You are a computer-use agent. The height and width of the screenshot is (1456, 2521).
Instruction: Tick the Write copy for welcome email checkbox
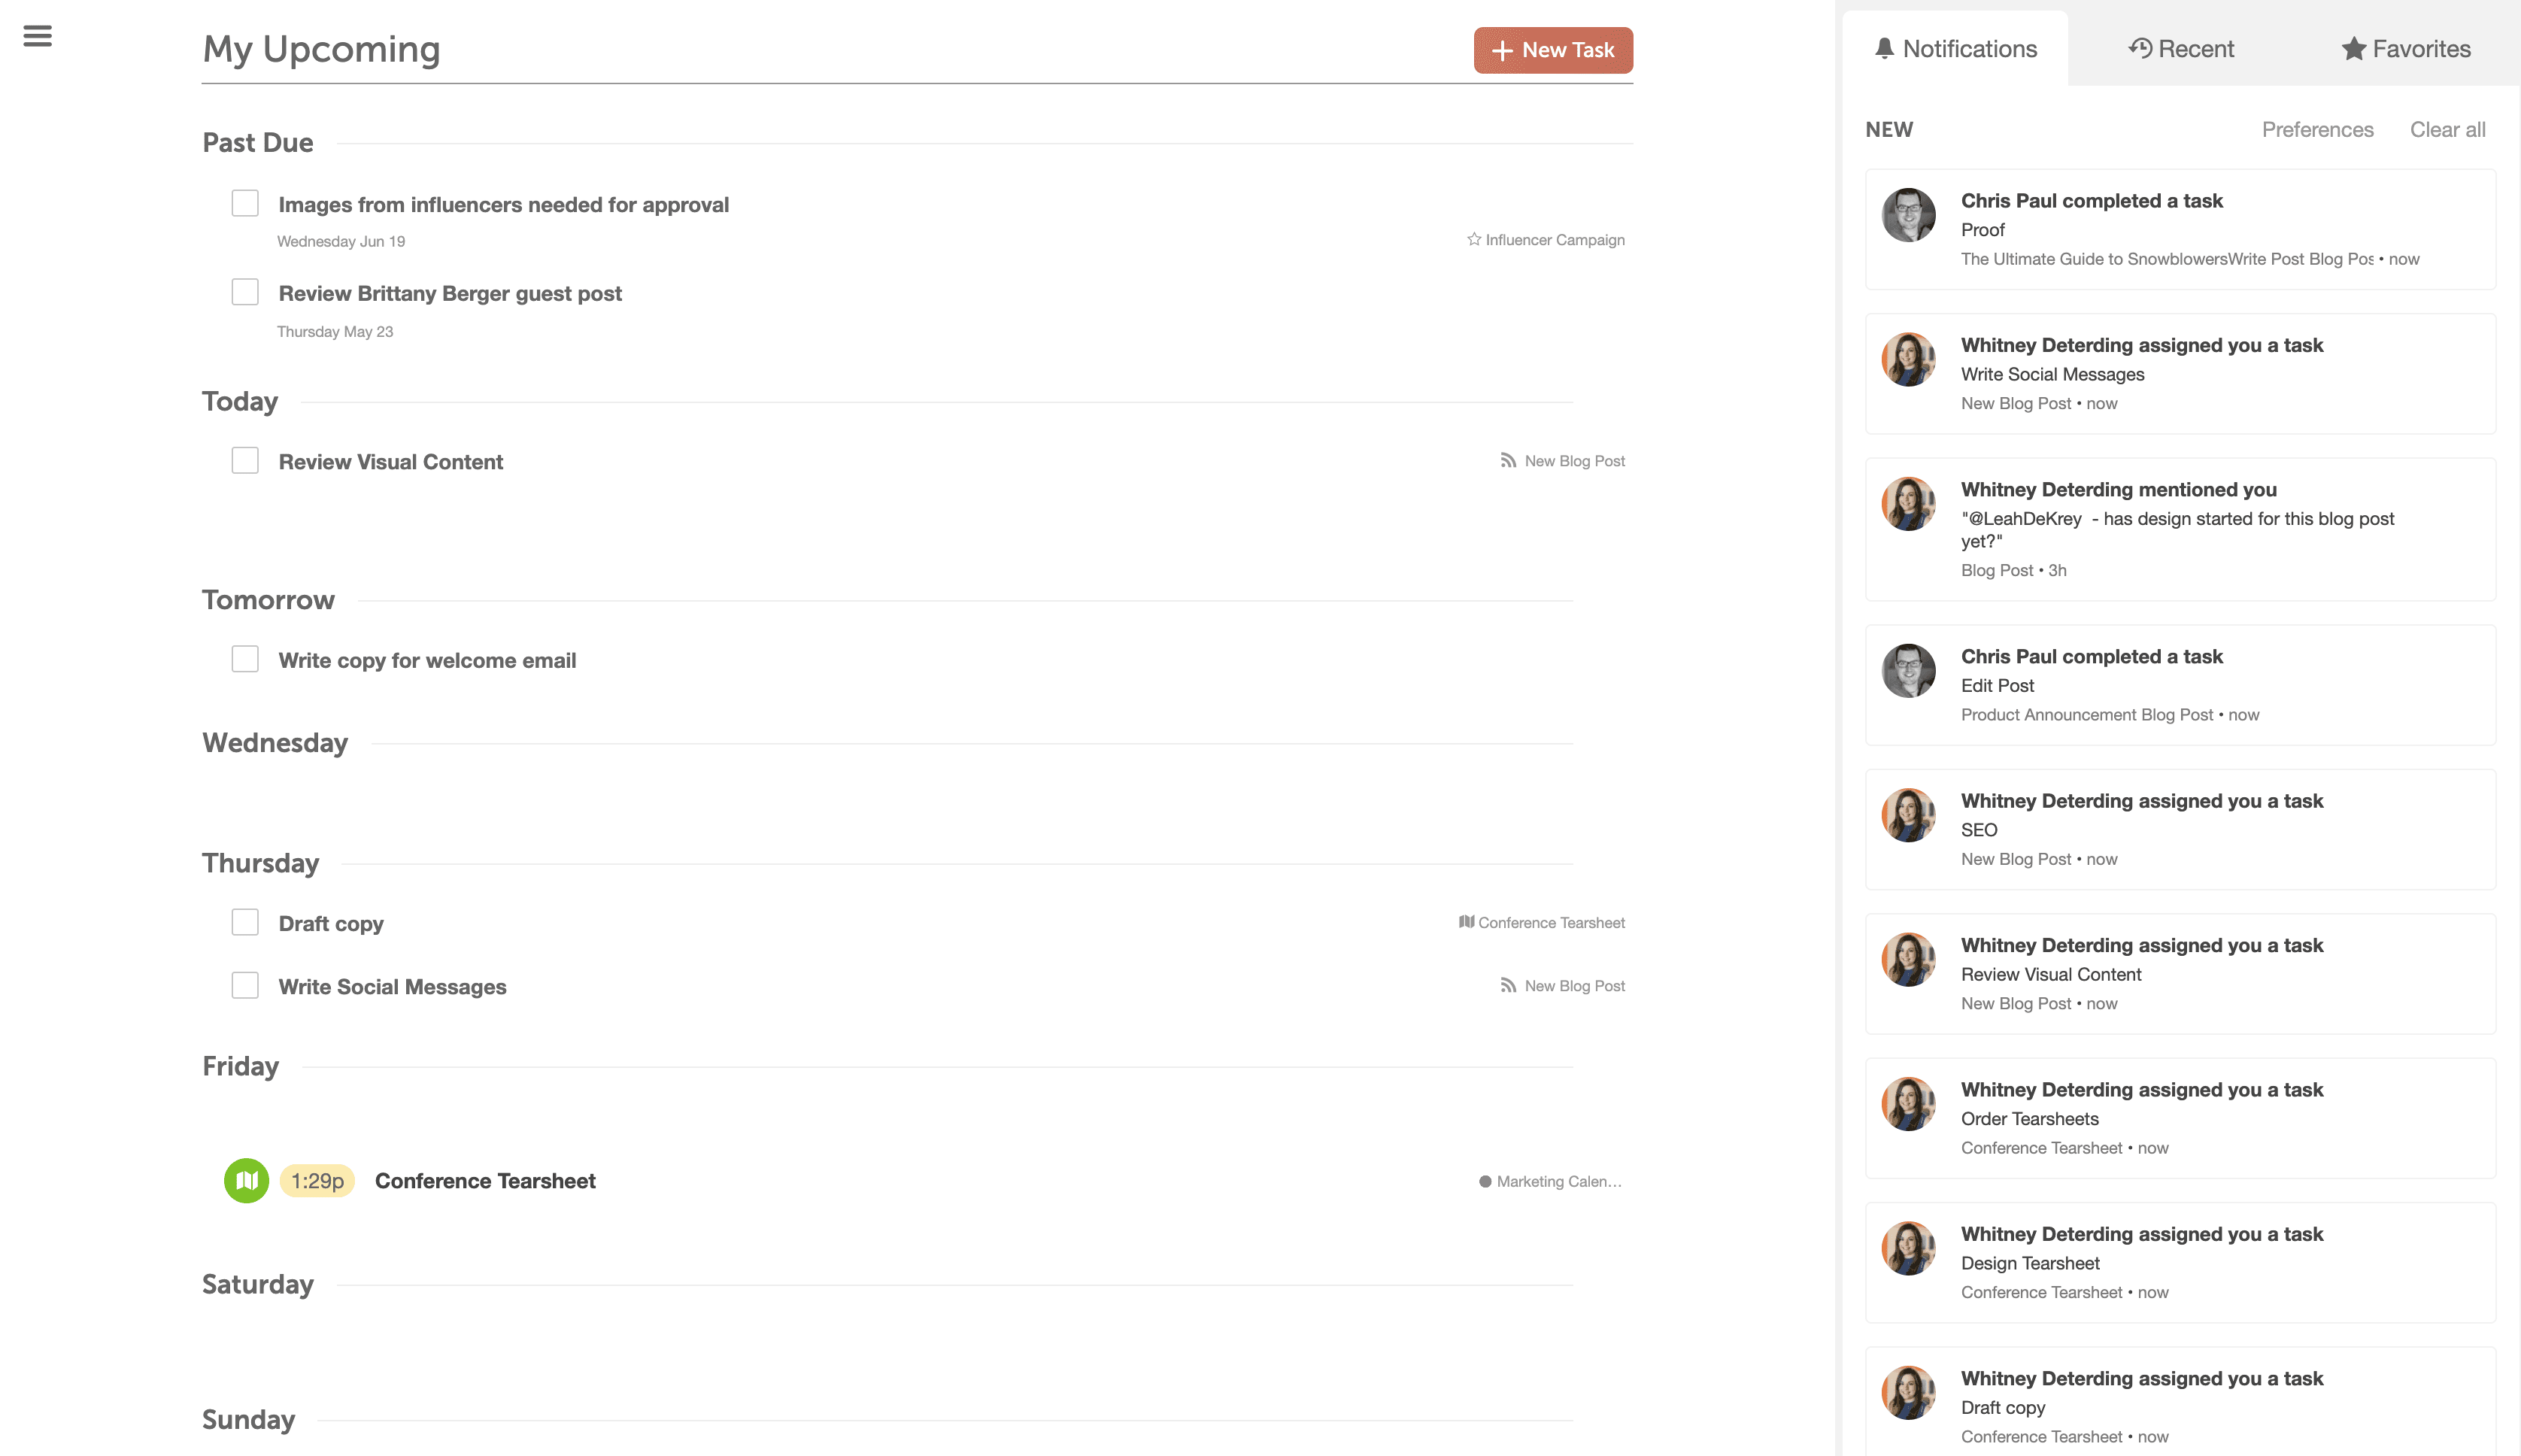[245, 659]
